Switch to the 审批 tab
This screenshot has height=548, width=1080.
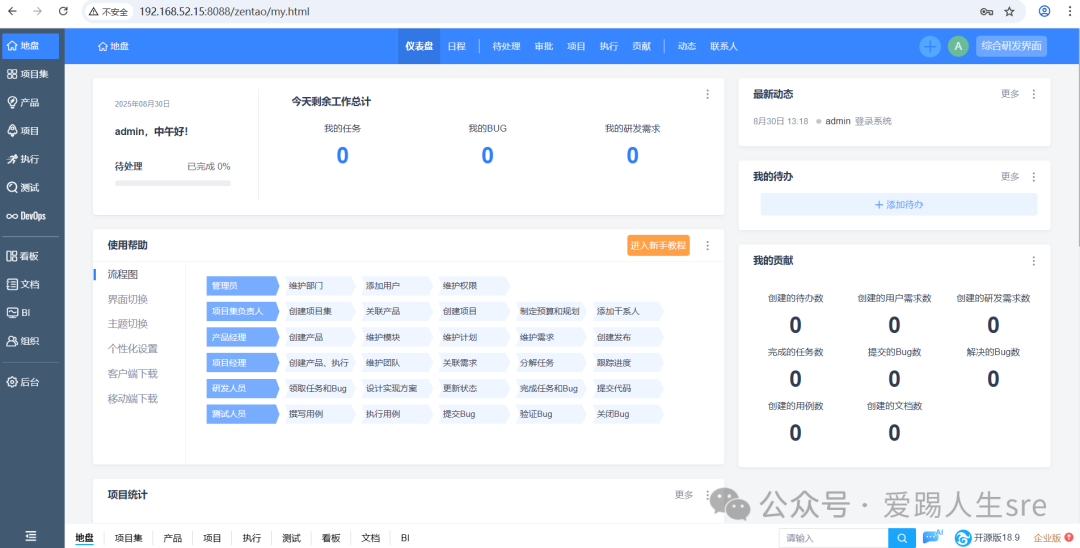click(543, 46)
